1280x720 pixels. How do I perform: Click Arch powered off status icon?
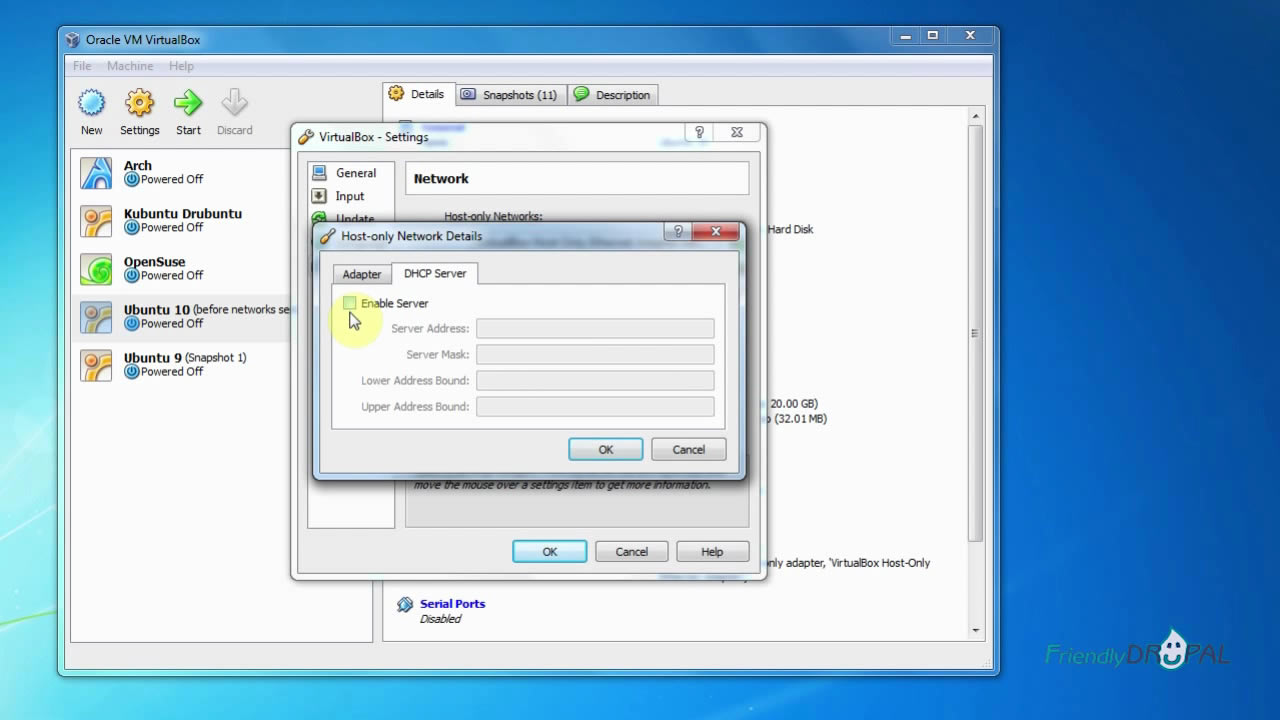[131, 180]
